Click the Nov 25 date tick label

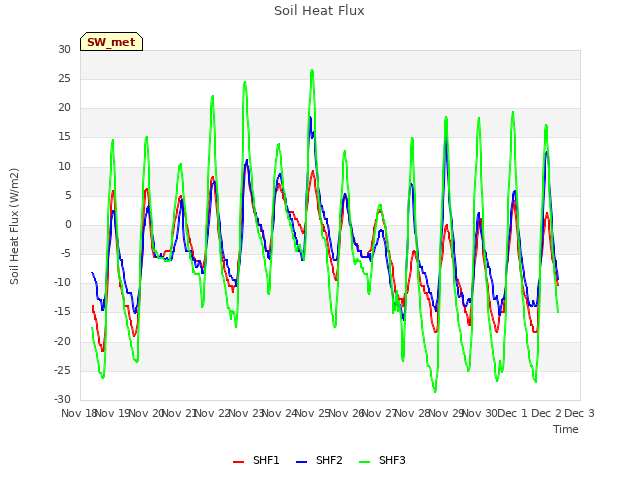point(313,413)
